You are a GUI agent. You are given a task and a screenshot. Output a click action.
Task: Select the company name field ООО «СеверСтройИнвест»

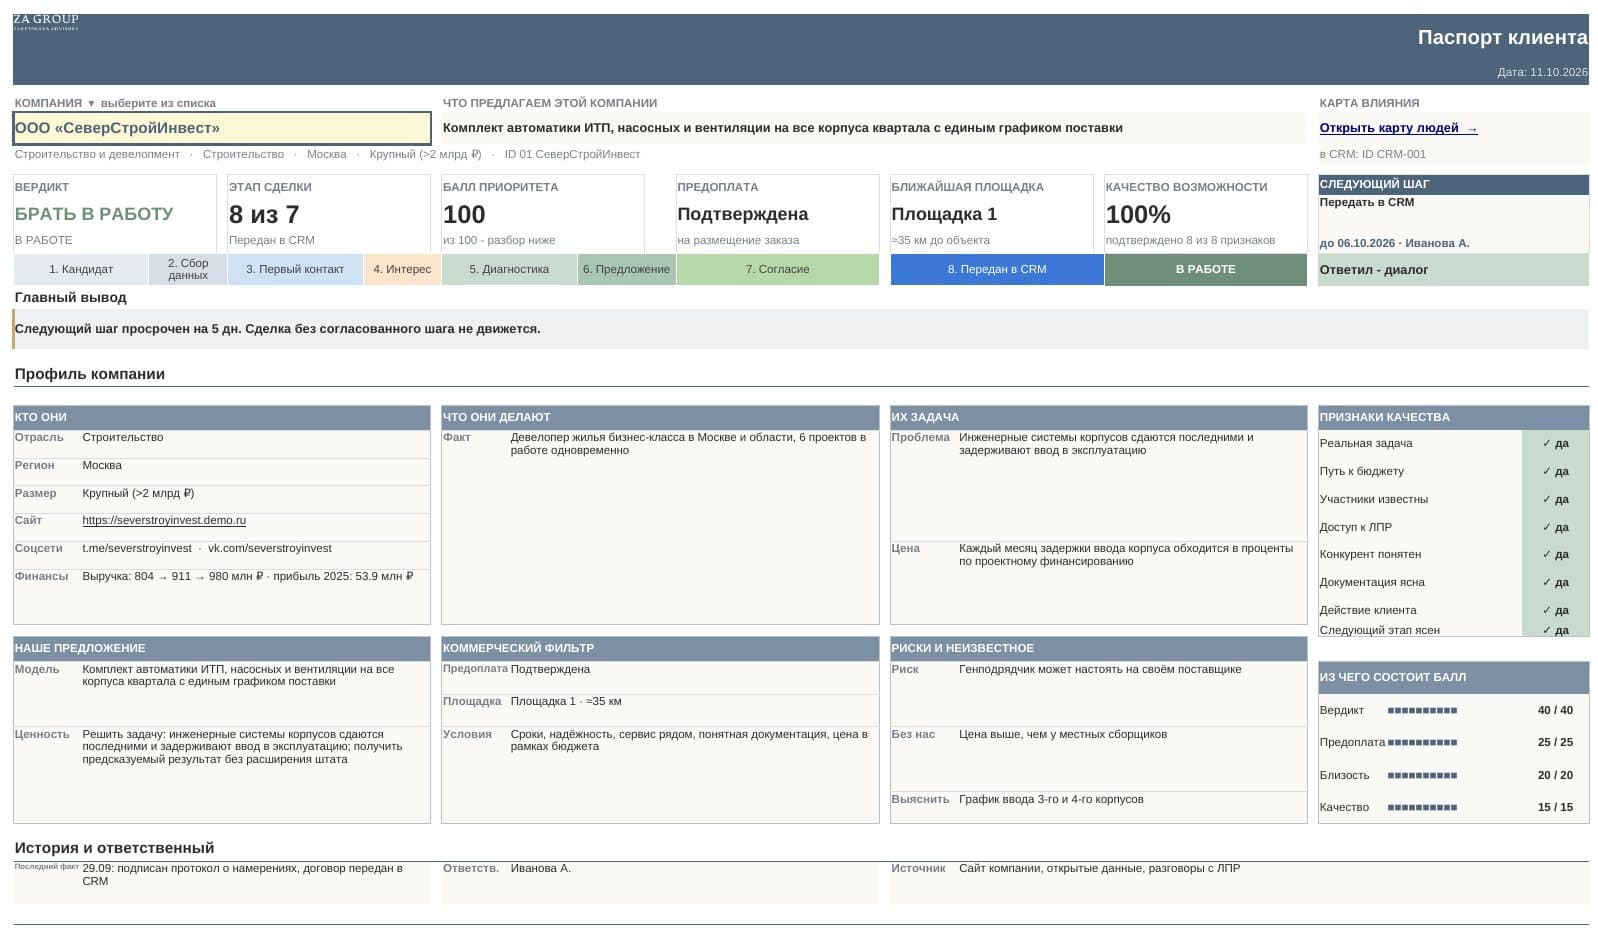tap(222, 128)
